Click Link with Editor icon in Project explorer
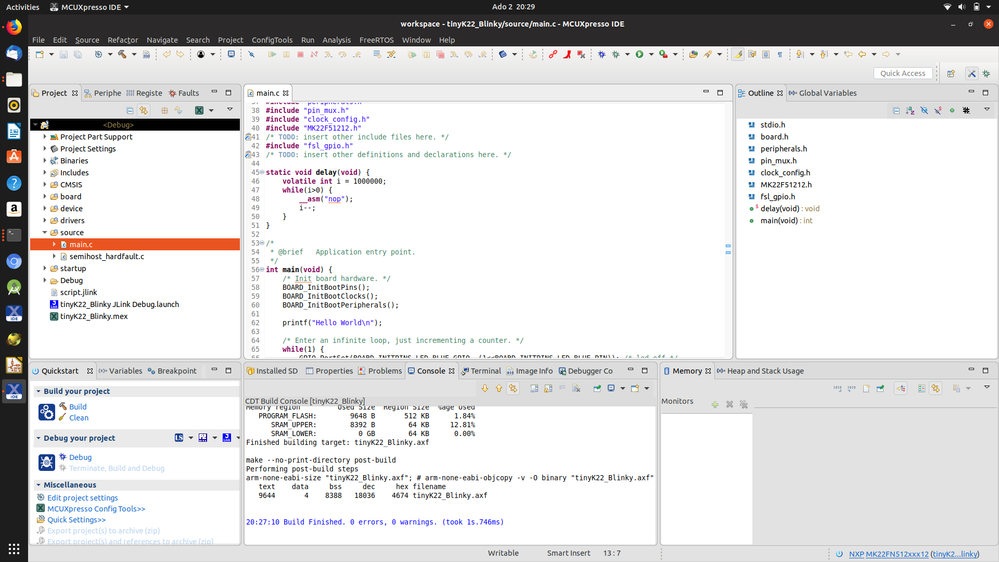Viewport: 999px width, 562px height. 143,110
